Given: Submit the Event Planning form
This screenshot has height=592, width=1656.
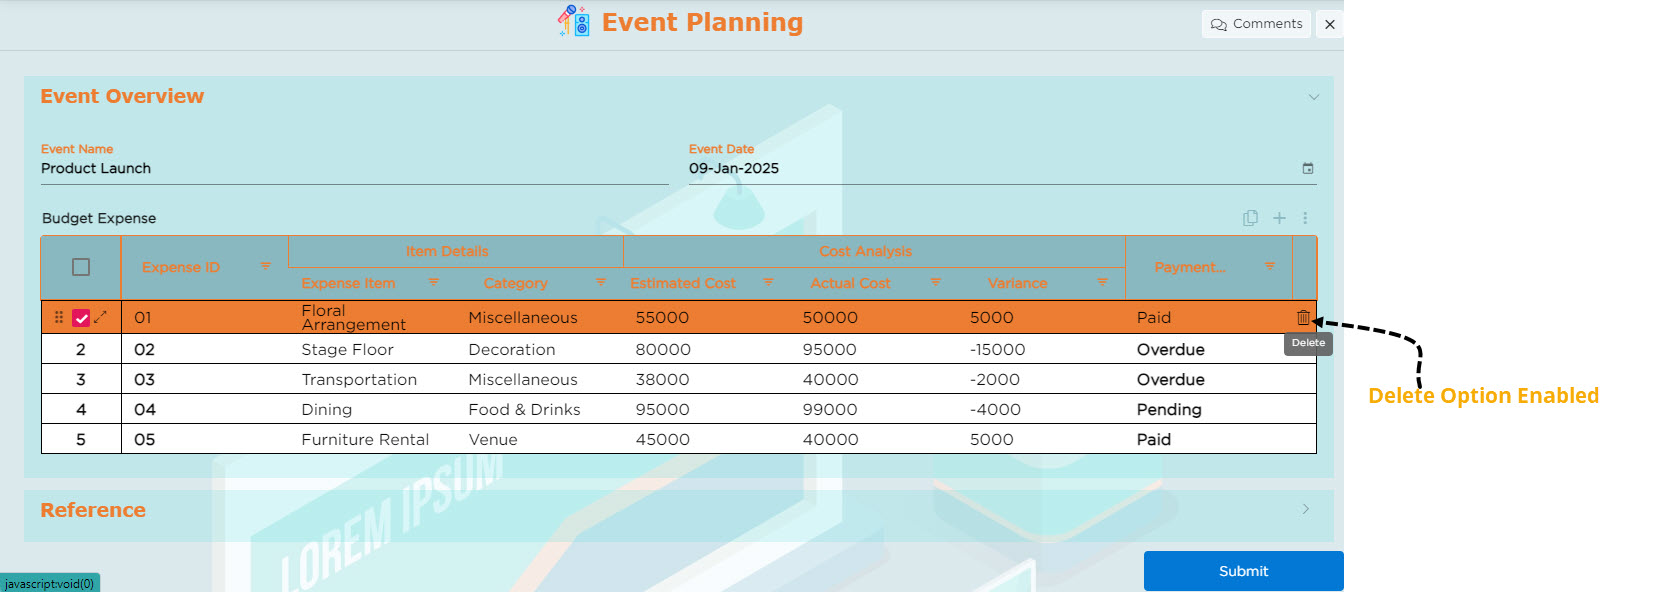Looking at the screenshot, I should pyautogui.click(x=1243, y=571).
